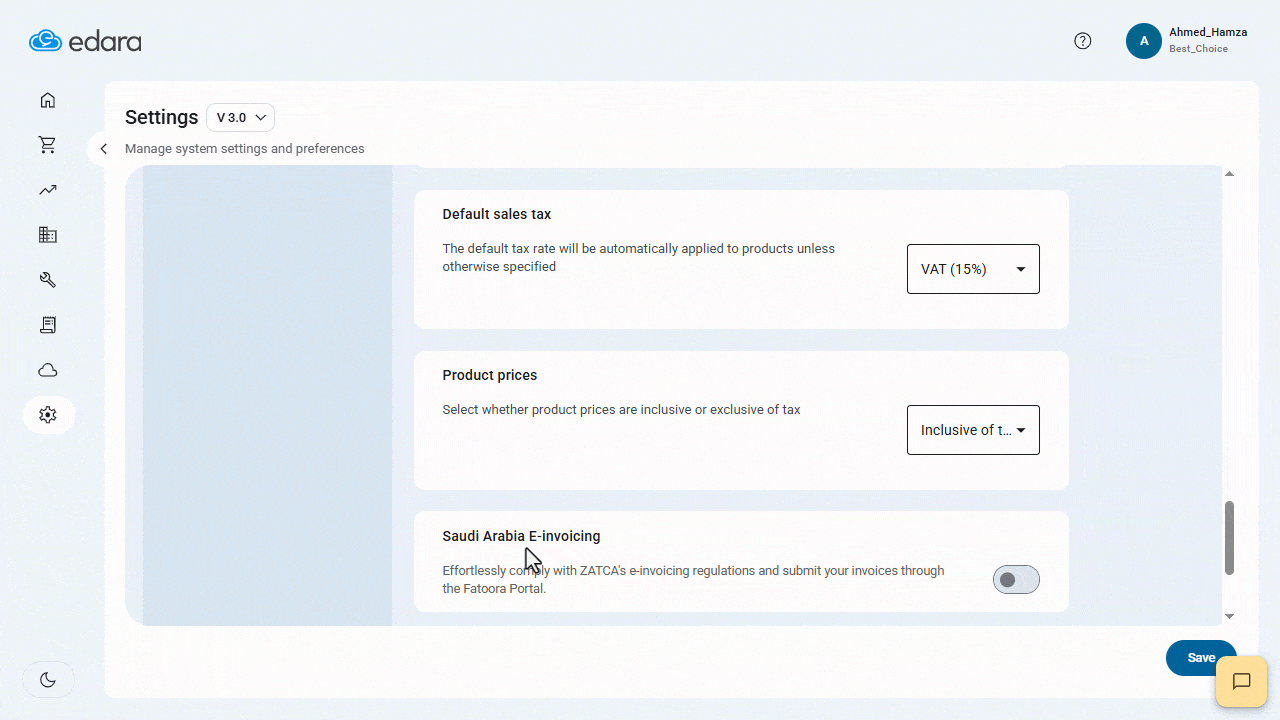Image resolution: width=1280 pixels, height=720 pixels.
Task: Enable Saudi Arabia E-invoicing switch
Action: coord(1016,580)
